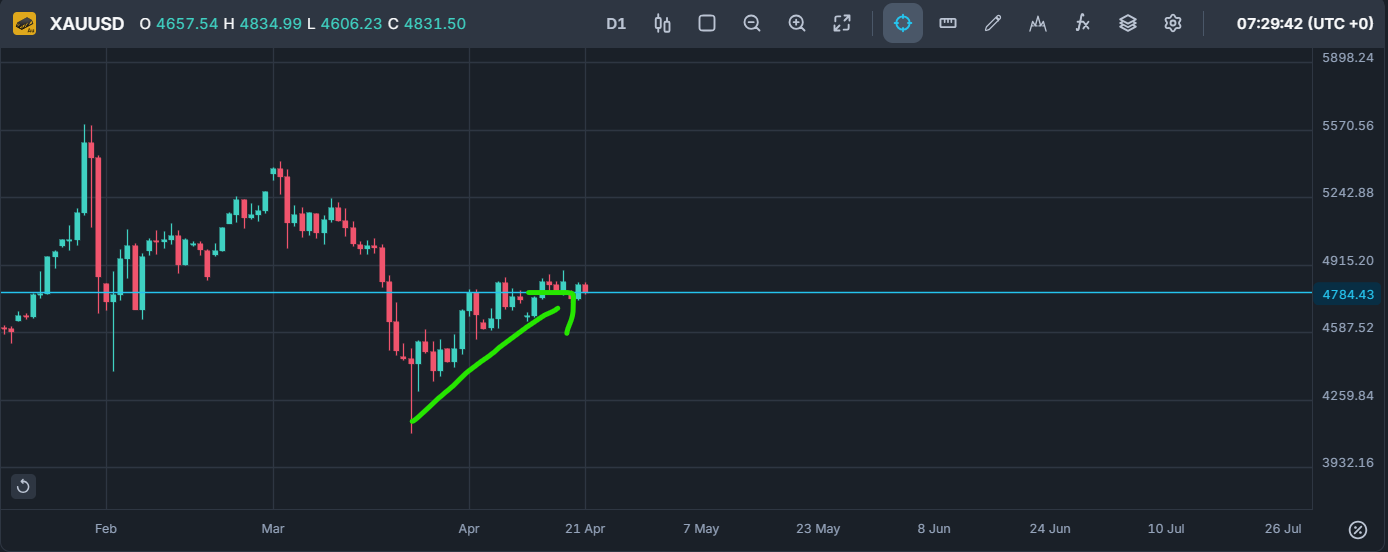The height and width of the screenshot is (552, 1388).
Task: Click the Apr date axis label
Action: click(x=468, y=528)
